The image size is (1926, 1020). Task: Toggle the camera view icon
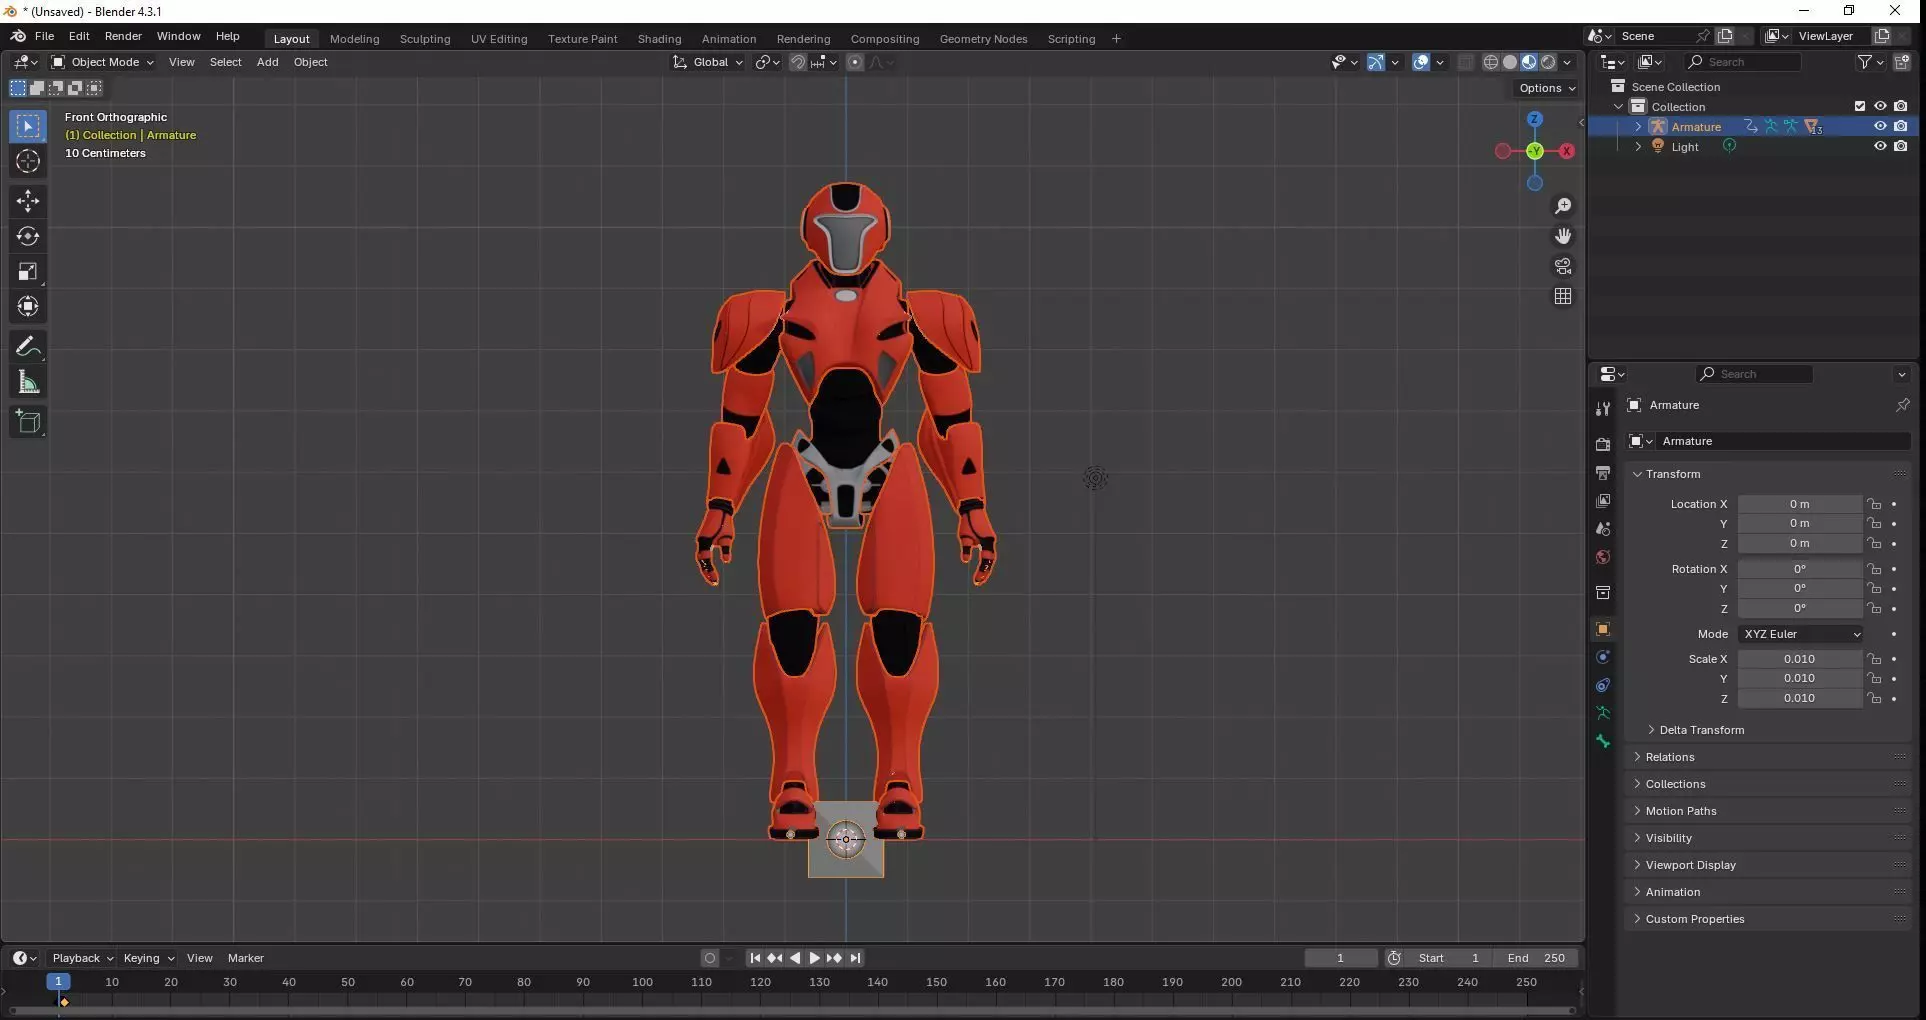click(x=1563, y=266)
